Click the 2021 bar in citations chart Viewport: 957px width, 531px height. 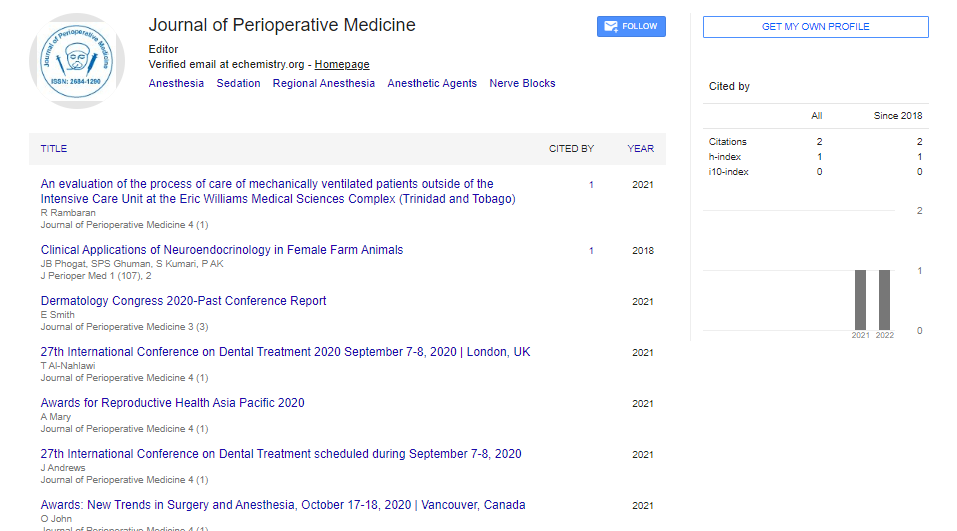[860, 300]
